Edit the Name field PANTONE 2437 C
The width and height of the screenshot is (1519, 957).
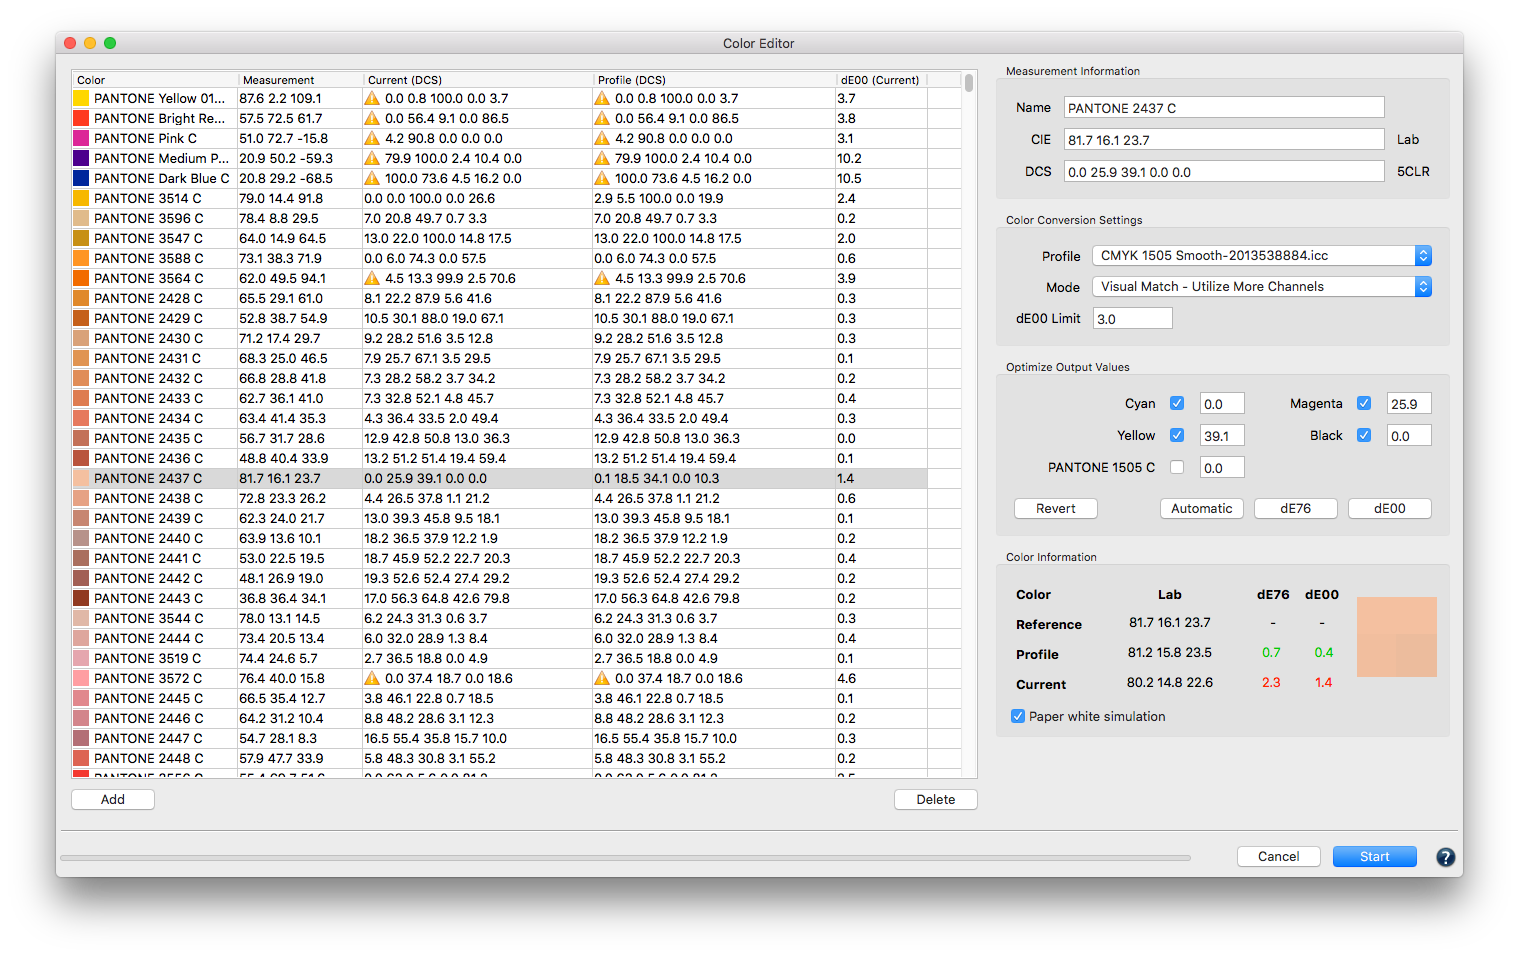pyautogui.click(x=1224, y=107)
